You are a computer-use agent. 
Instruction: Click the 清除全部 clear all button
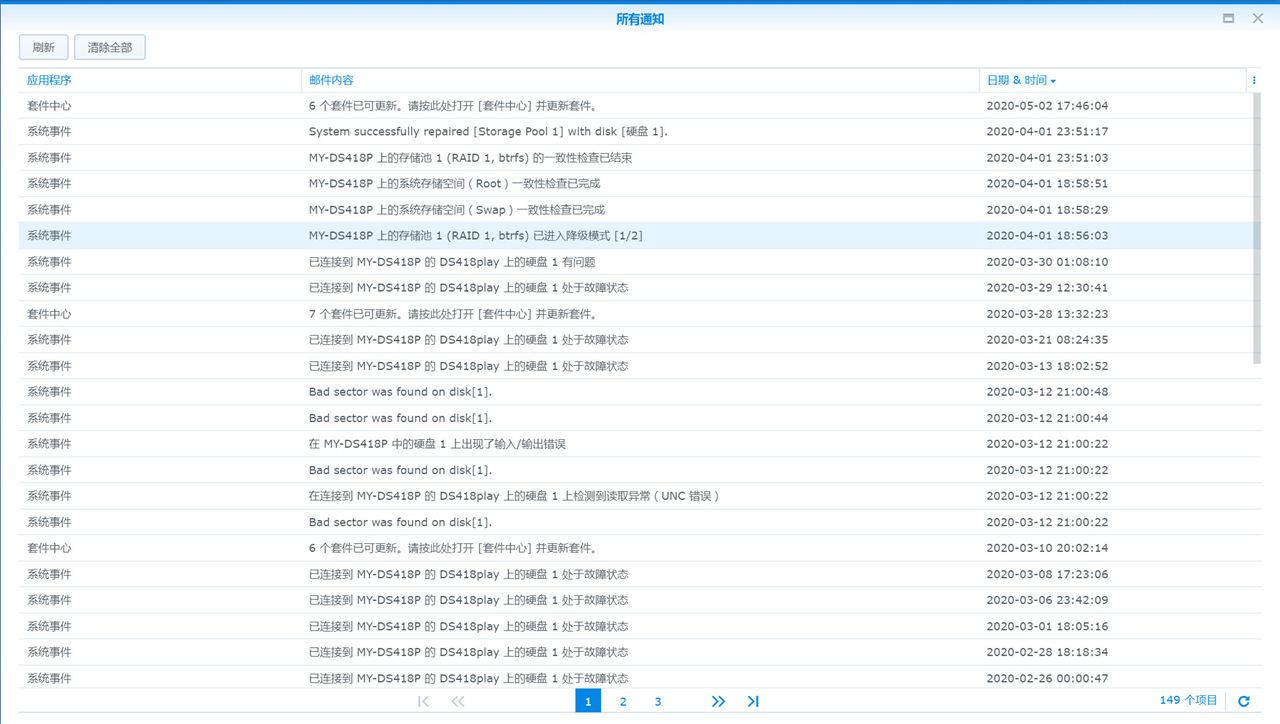[110, 47]
